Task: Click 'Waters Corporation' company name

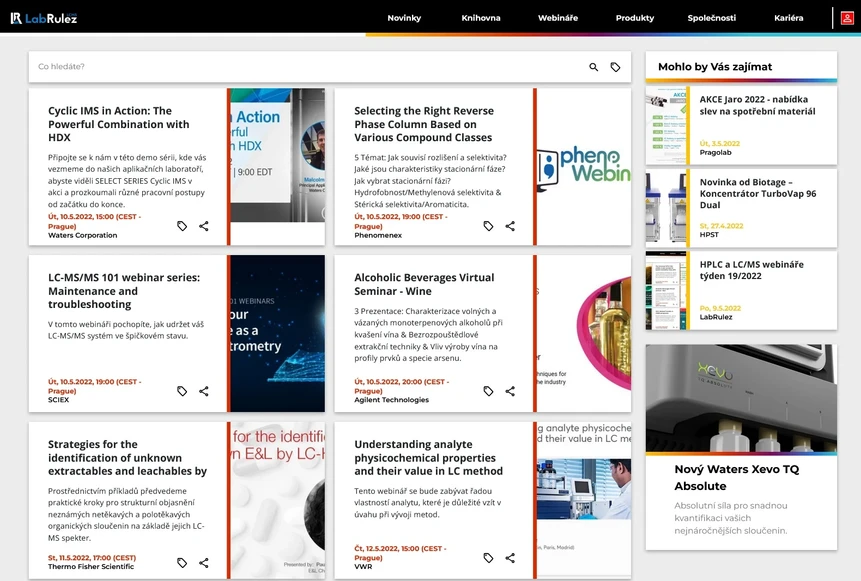Action: pyautogui.click(x=82, y=235)
